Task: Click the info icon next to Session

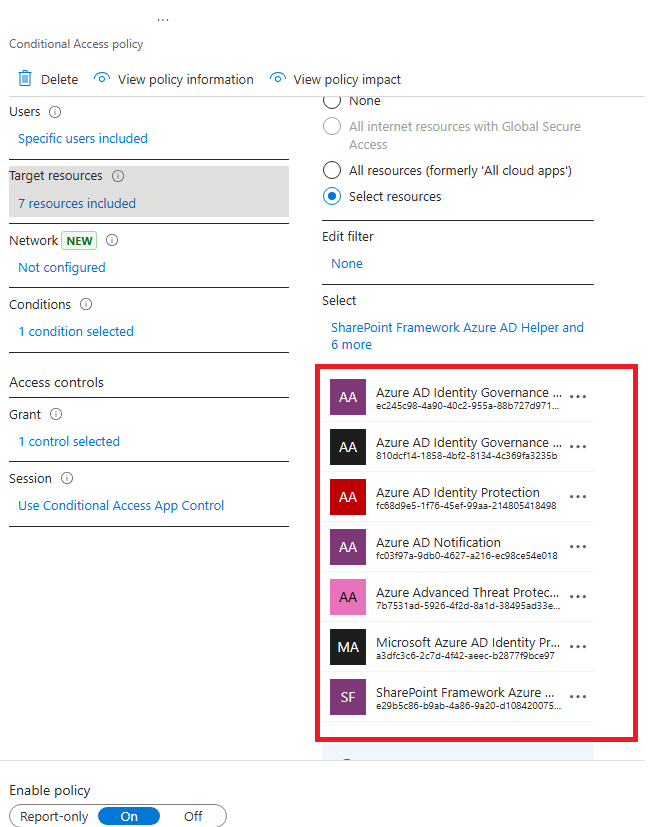Action: 67,478
